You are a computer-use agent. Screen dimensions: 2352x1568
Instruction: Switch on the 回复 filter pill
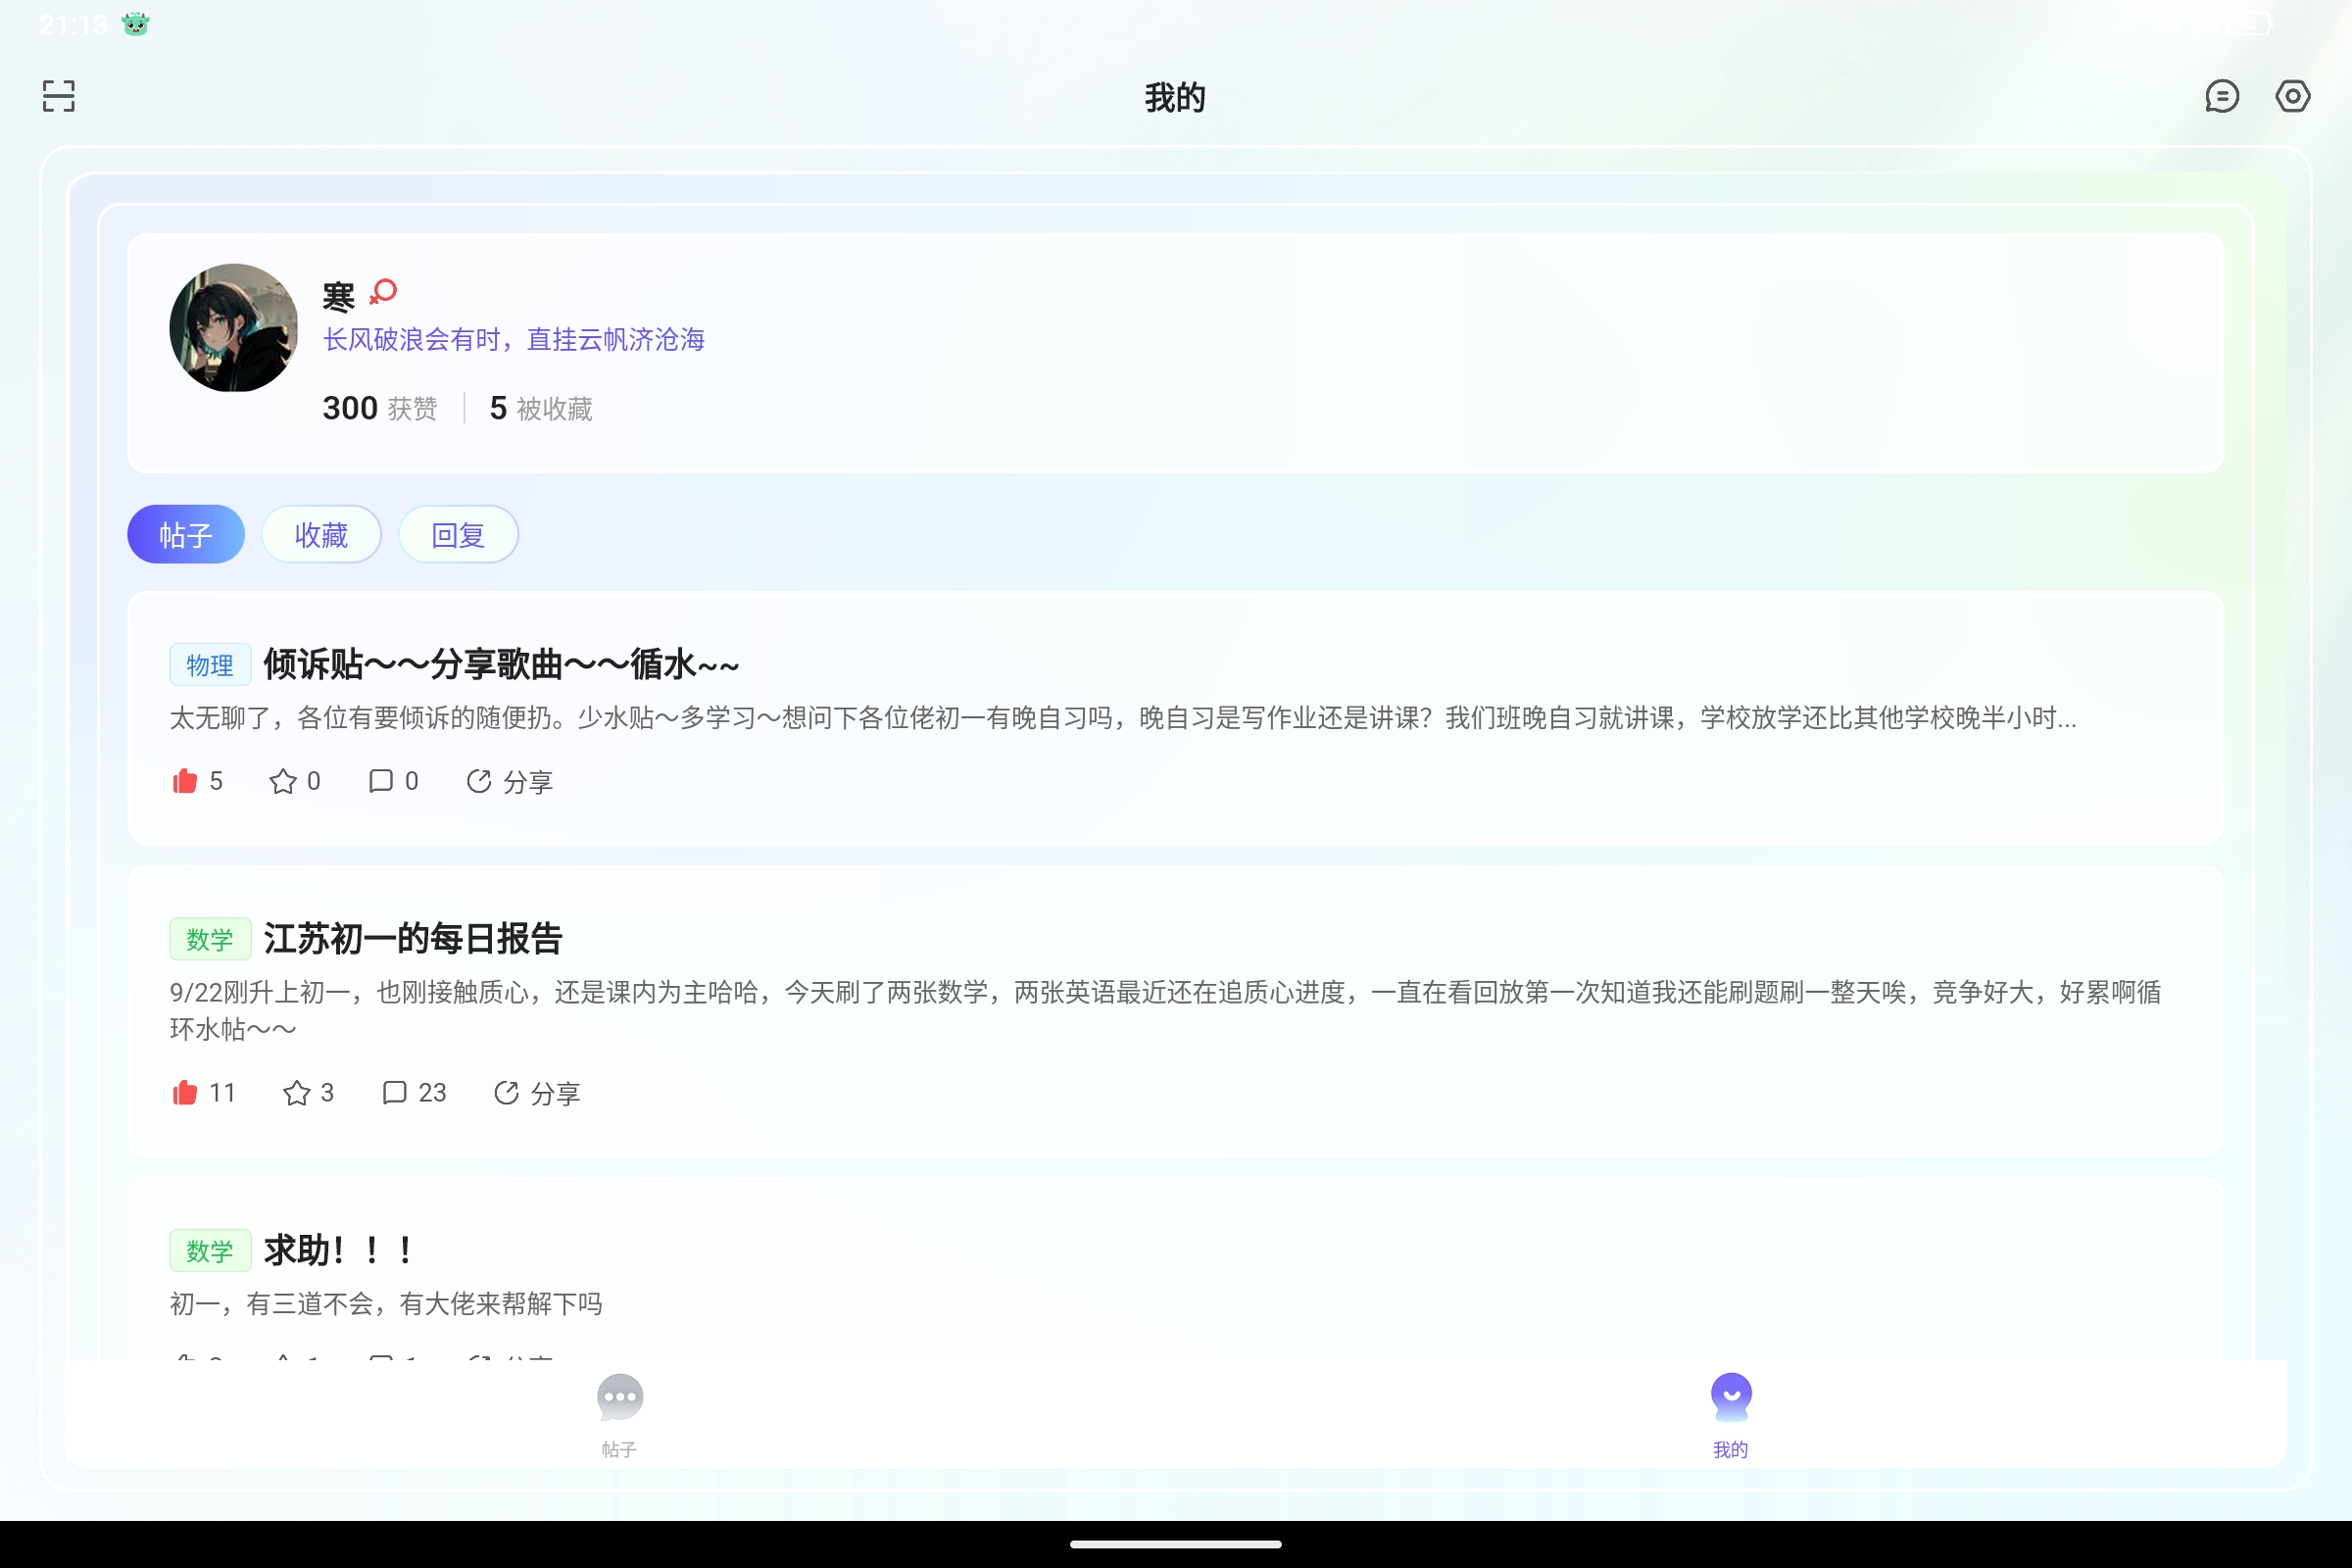coord(458,535)
